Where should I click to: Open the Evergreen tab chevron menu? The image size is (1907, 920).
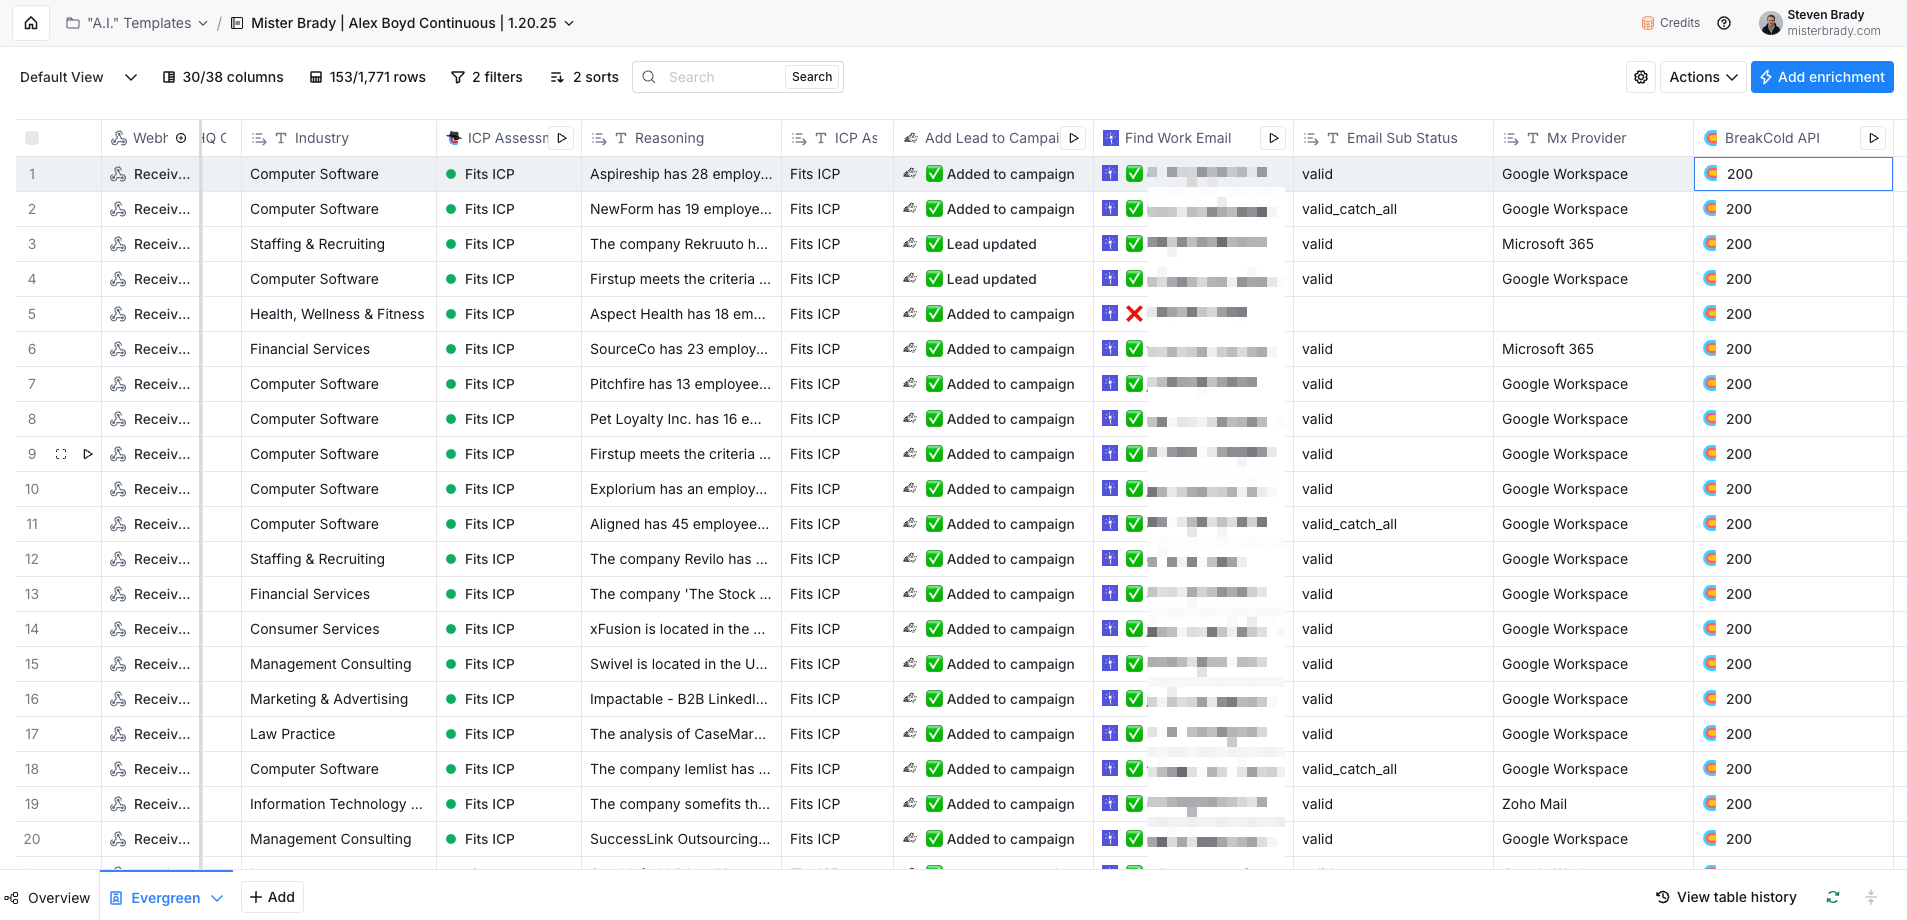pyautogui.click(x=217, y=898)
